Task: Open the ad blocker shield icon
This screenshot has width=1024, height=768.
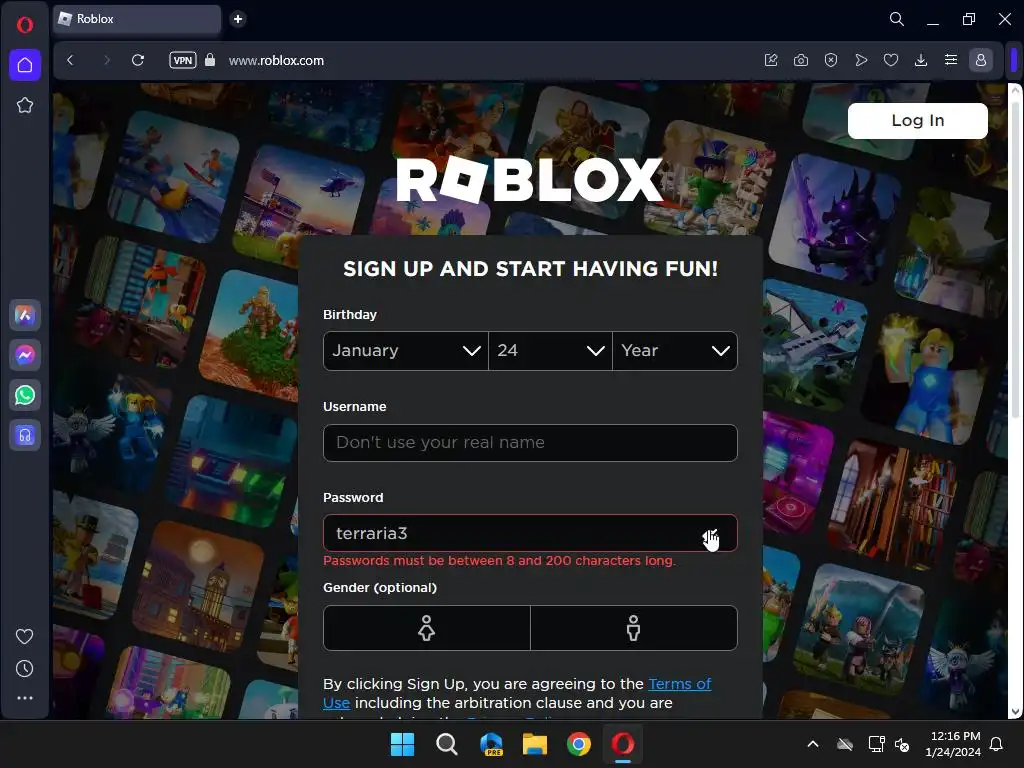Action: click(x=831, y=60)
